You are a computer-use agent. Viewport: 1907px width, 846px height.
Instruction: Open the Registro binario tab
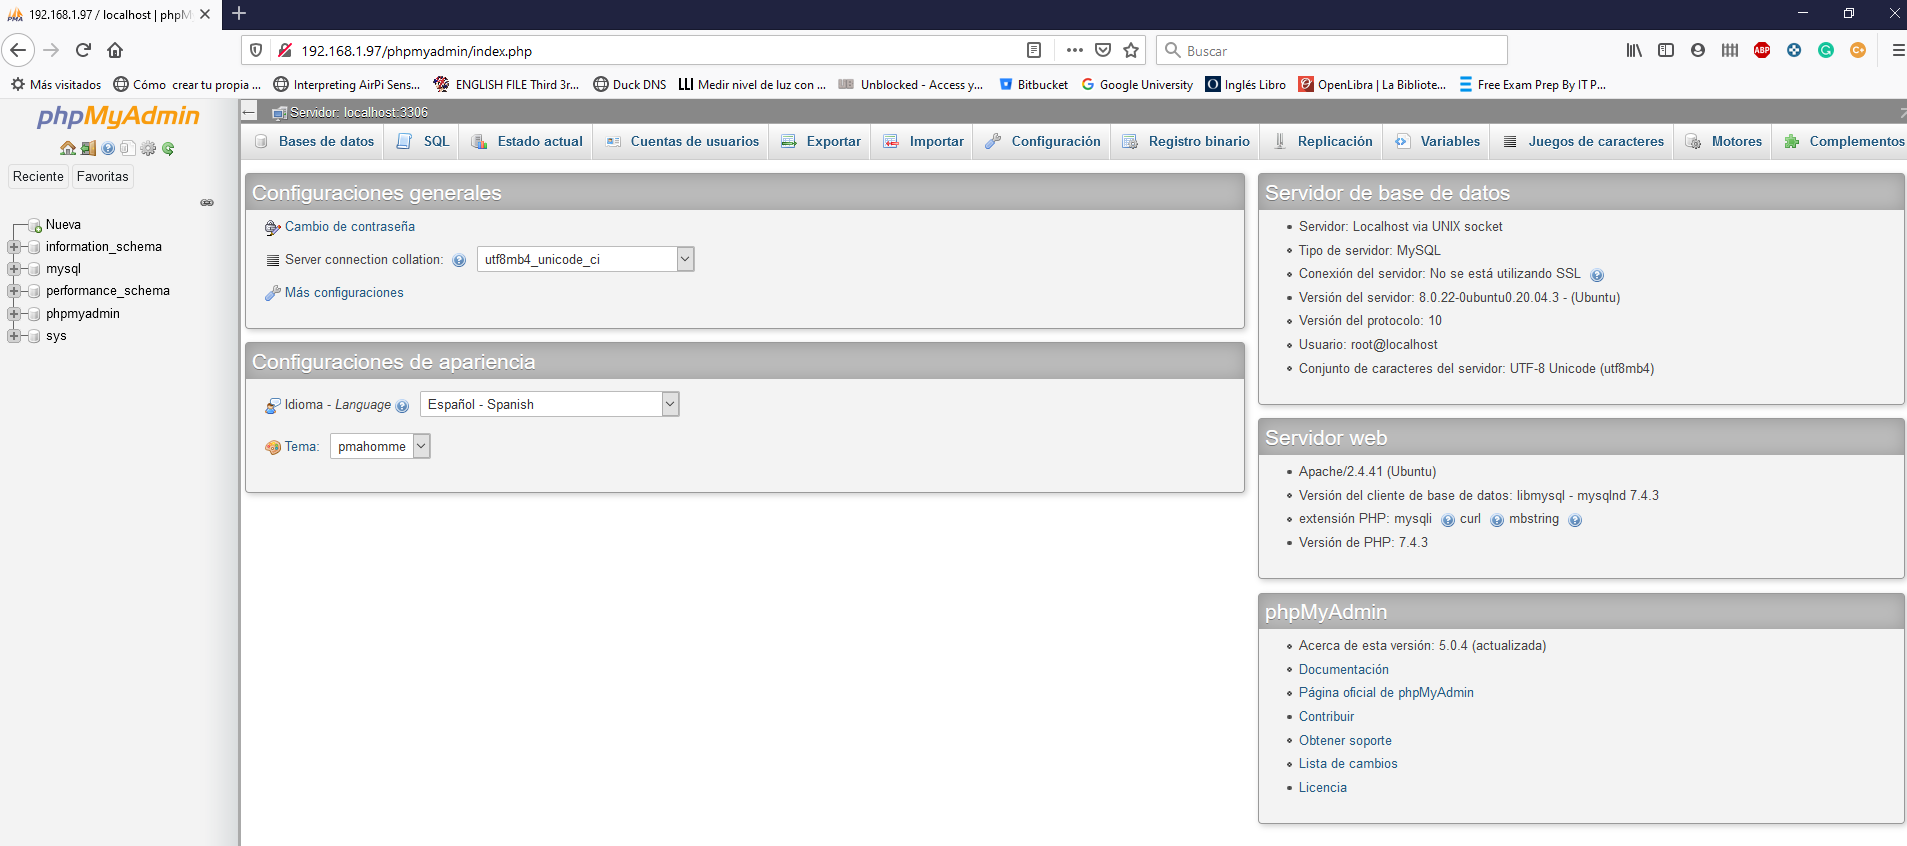pyautogui.click(x=1186, y=141)
